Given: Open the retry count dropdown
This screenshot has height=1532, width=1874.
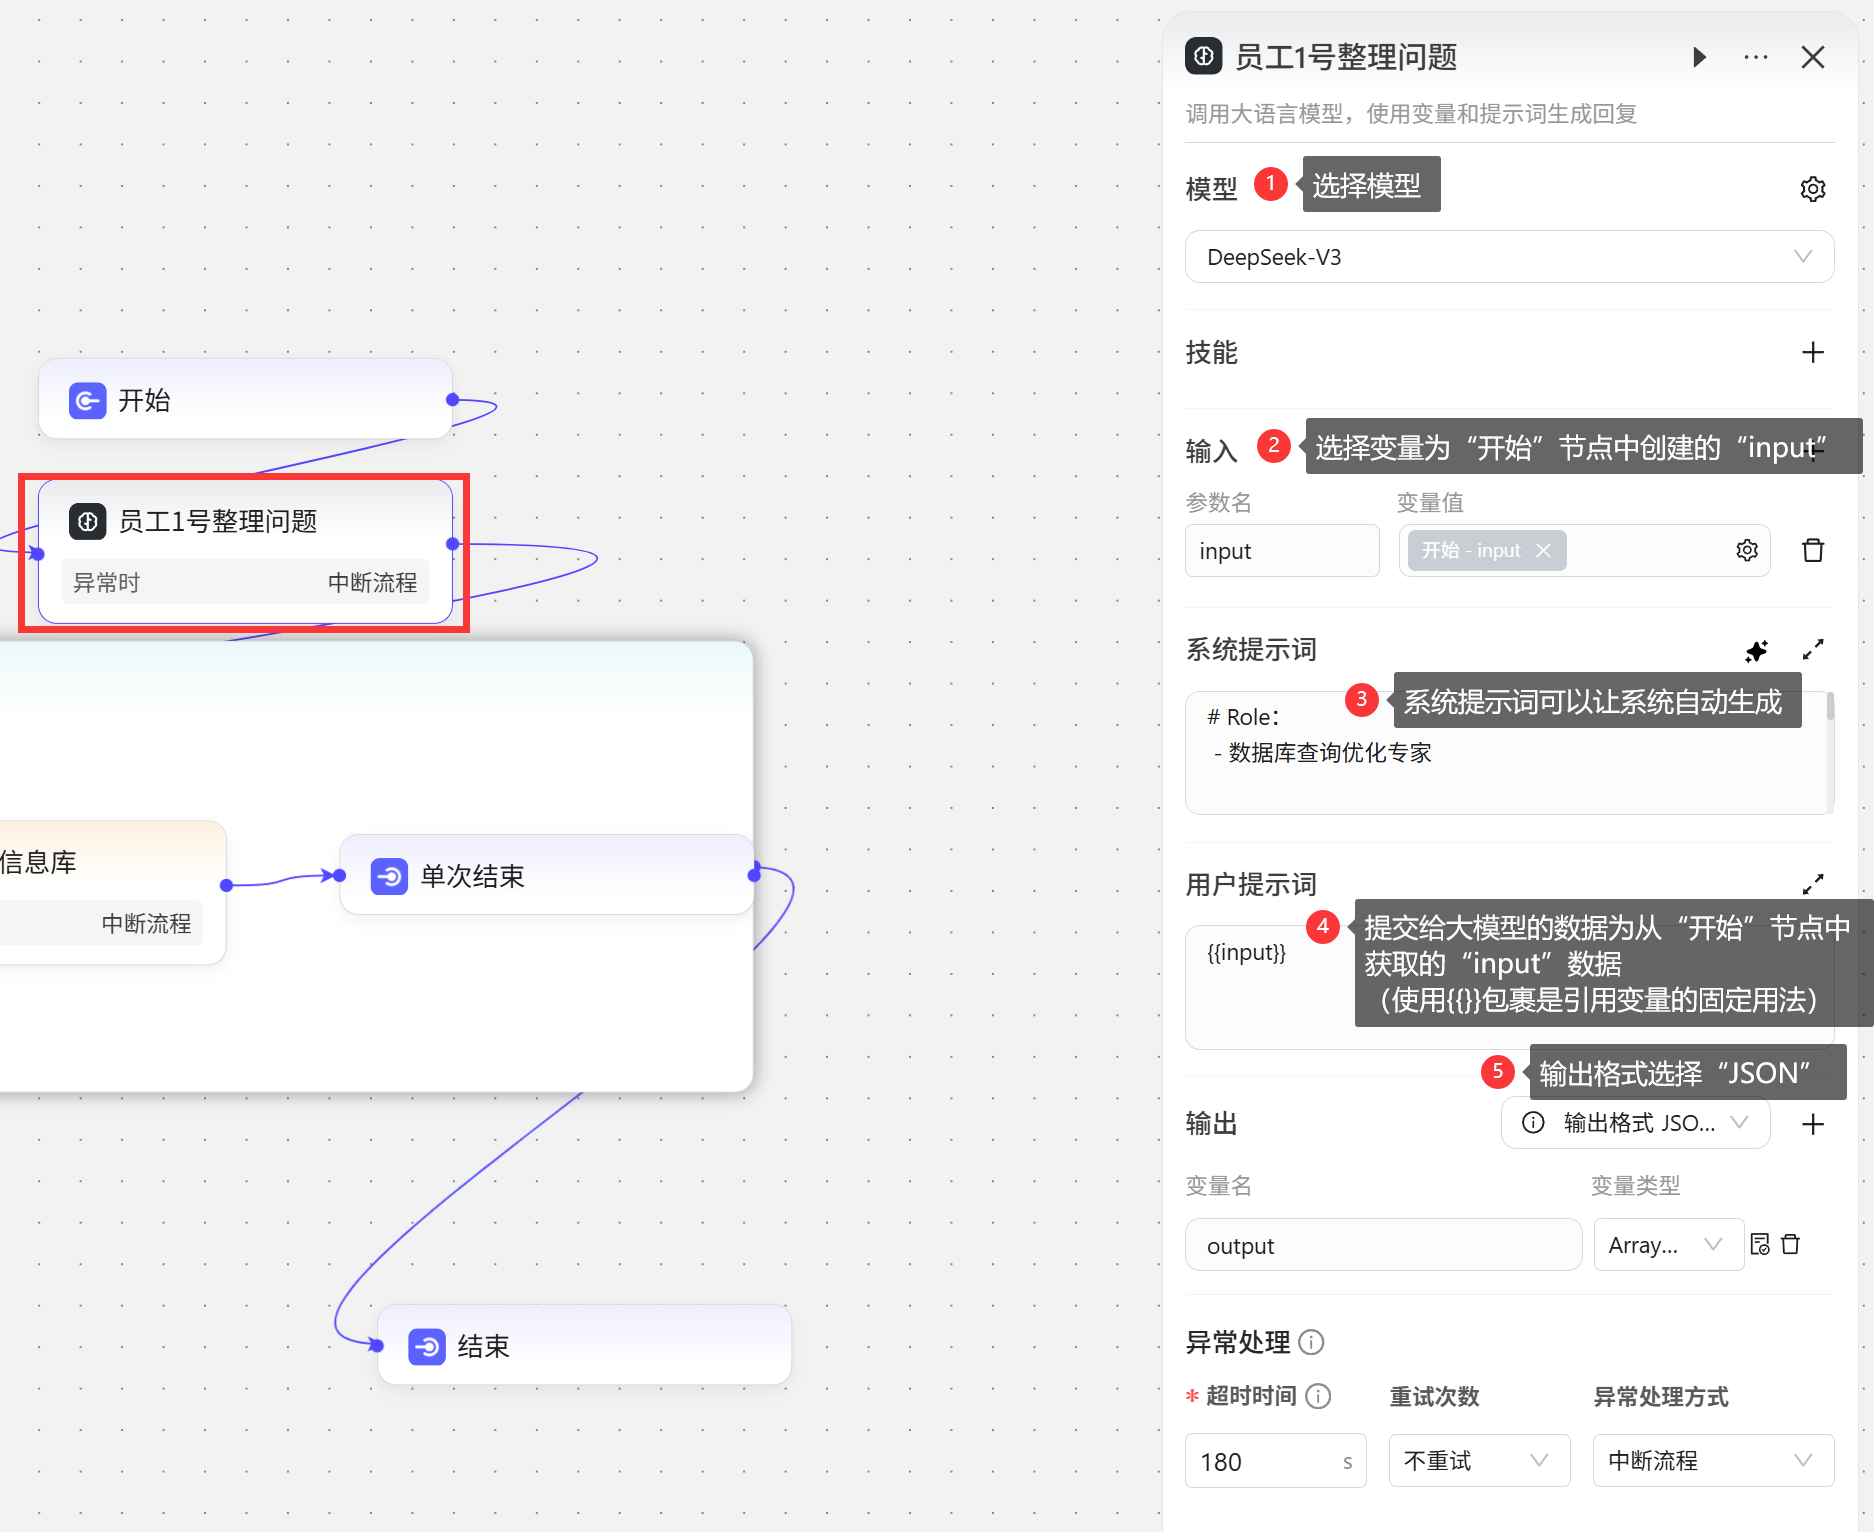Looking at the screenshot, I should click(x=1478, y=1461).
